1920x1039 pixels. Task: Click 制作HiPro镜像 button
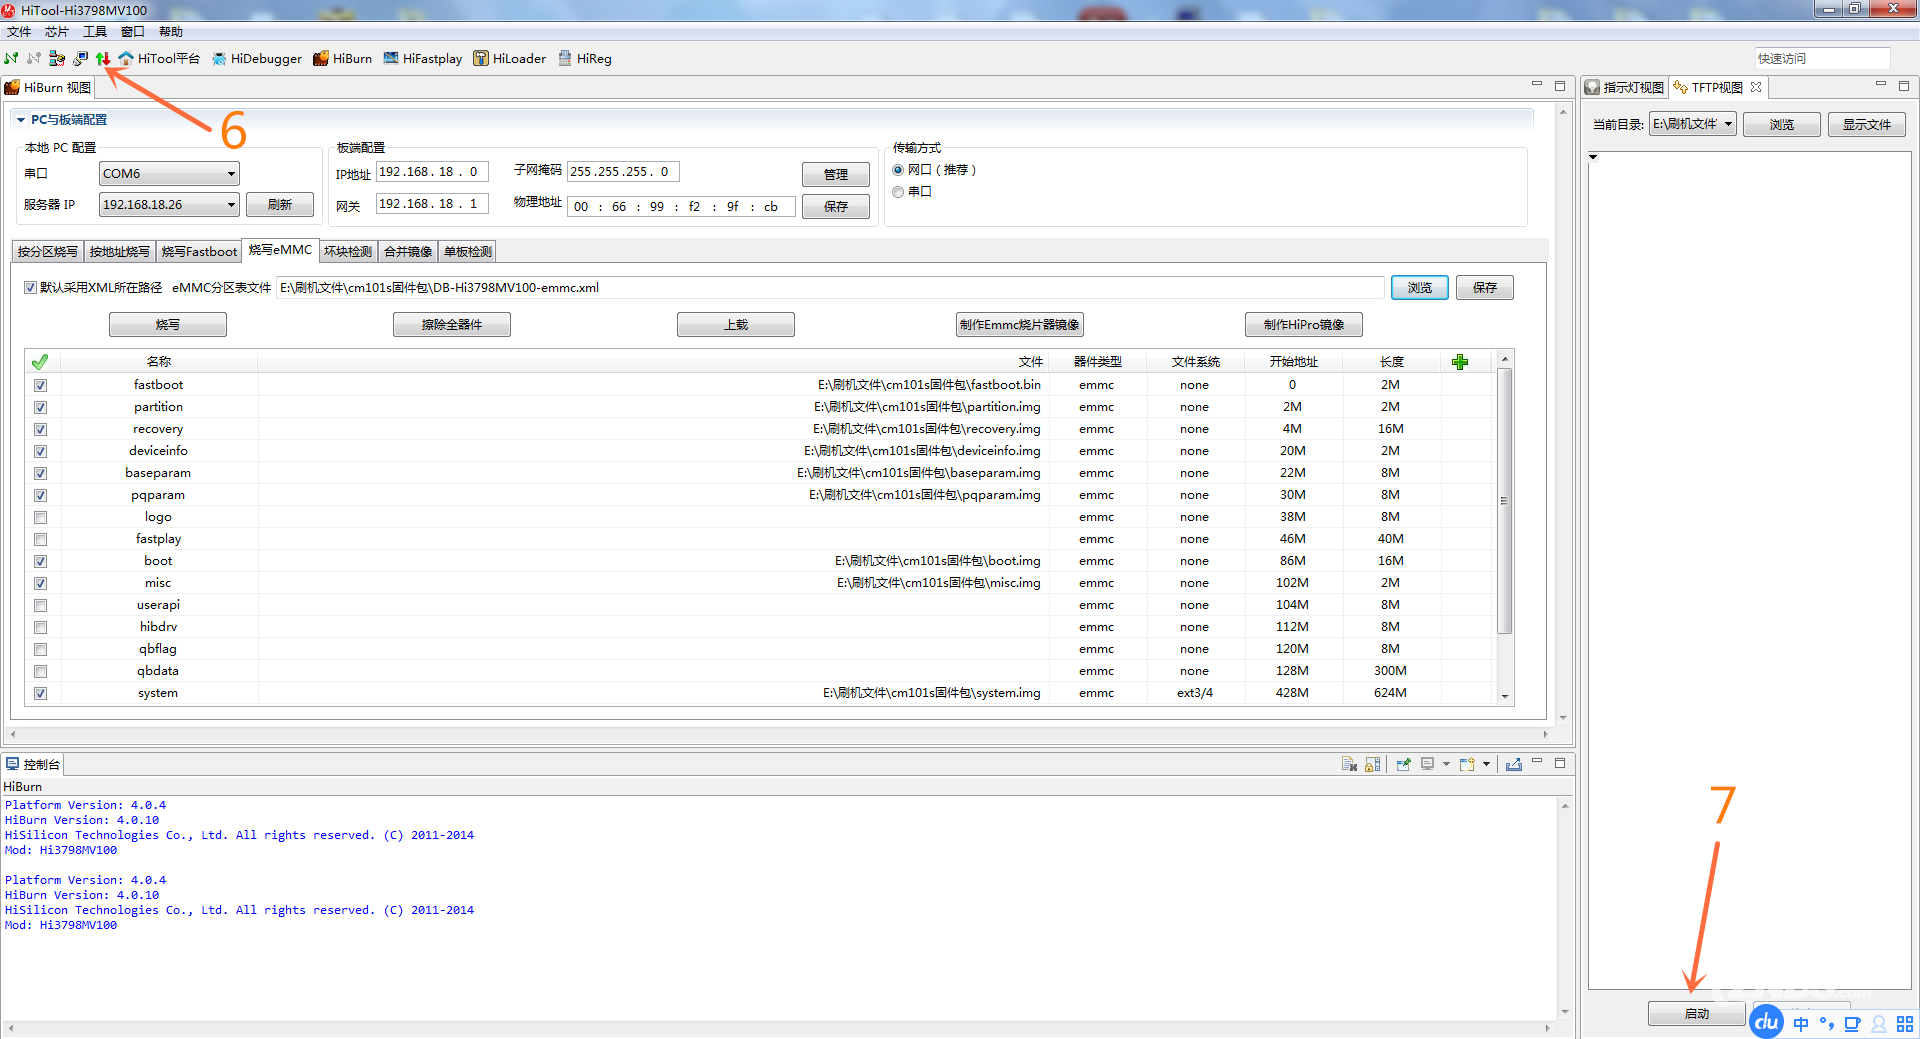point(1304,325)
